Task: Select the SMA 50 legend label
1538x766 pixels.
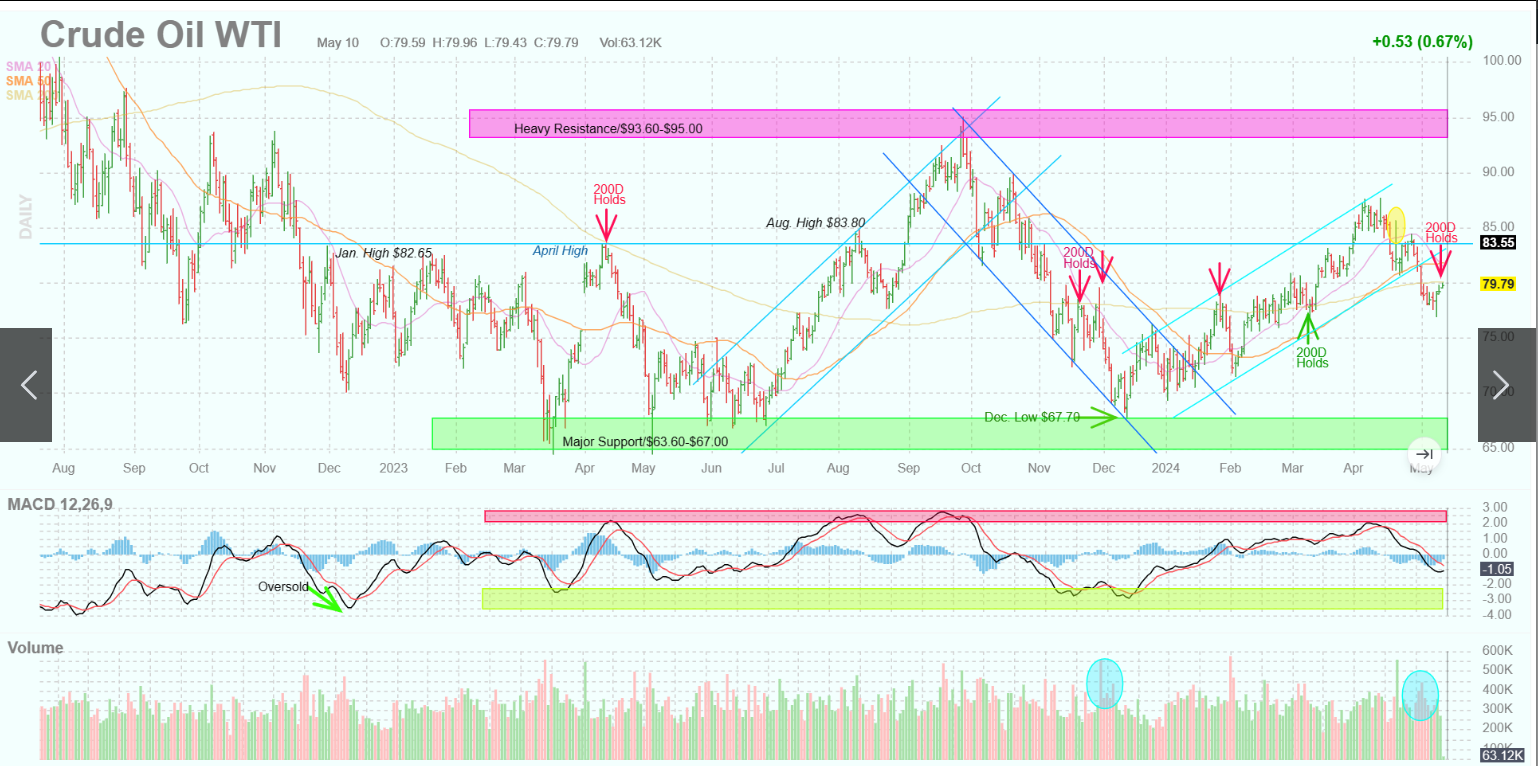Action: [x=28, y=80]
